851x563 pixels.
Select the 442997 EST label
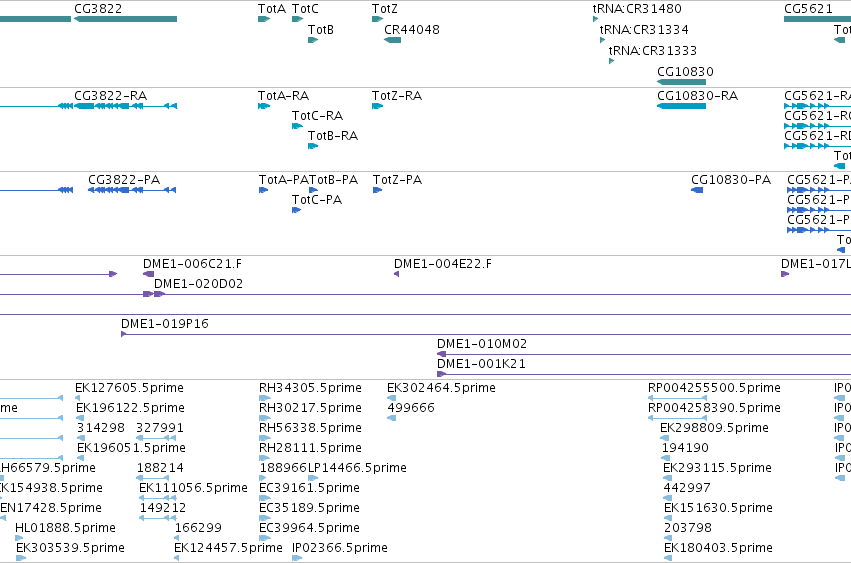point(687,488)
